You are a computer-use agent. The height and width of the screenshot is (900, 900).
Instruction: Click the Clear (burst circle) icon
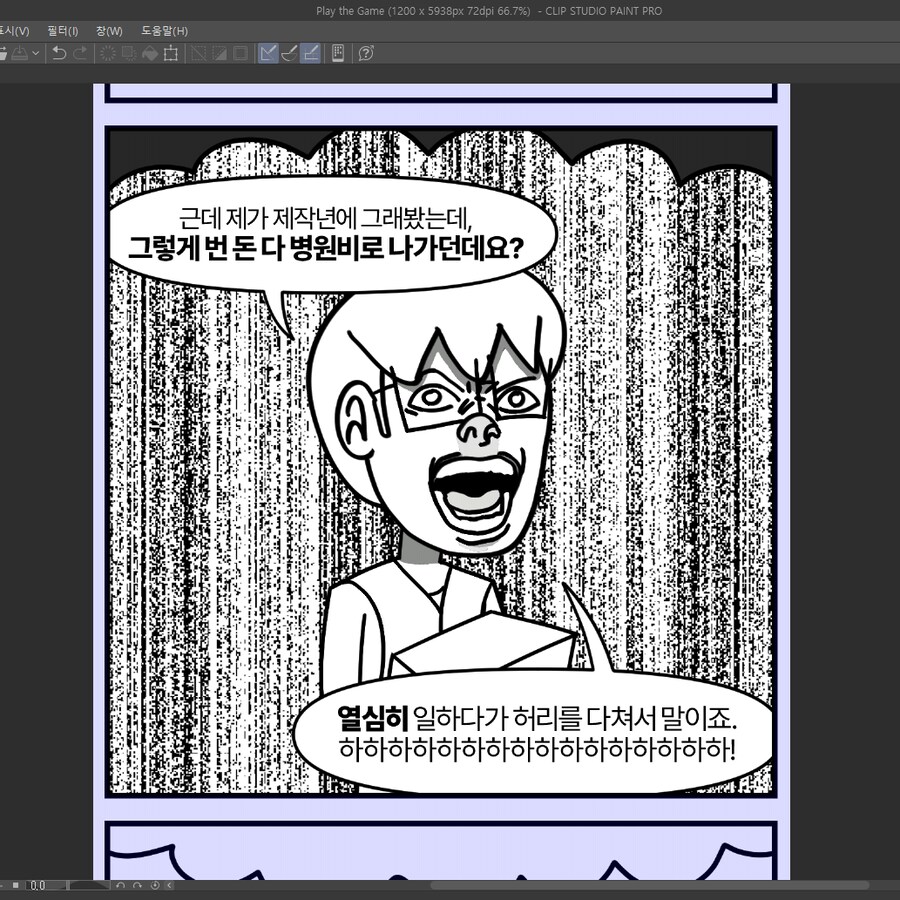[107, 53]
